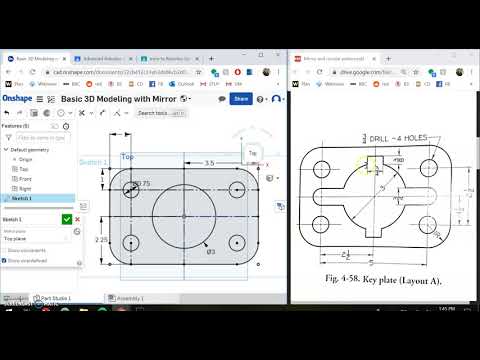Open profile avatar in left browser
Screen dimensions: 480x360
(266, 72)
